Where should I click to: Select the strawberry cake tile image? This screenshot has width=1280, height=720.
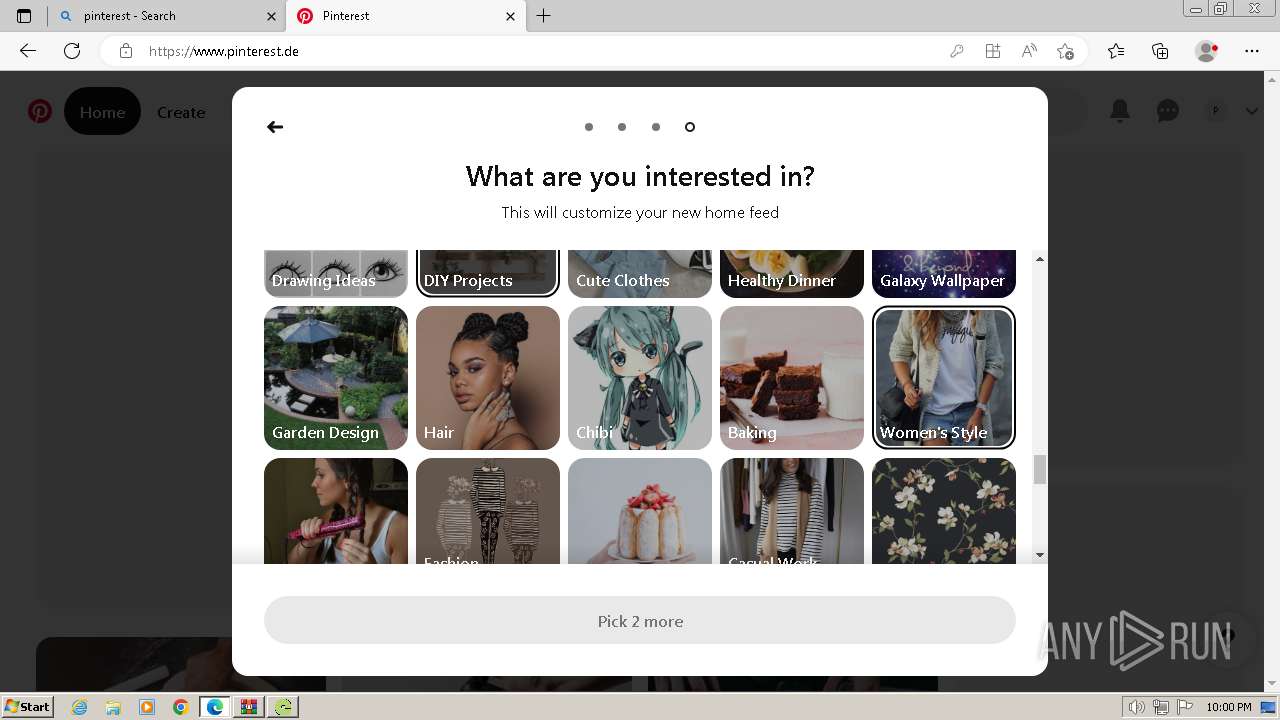[640, 511]
